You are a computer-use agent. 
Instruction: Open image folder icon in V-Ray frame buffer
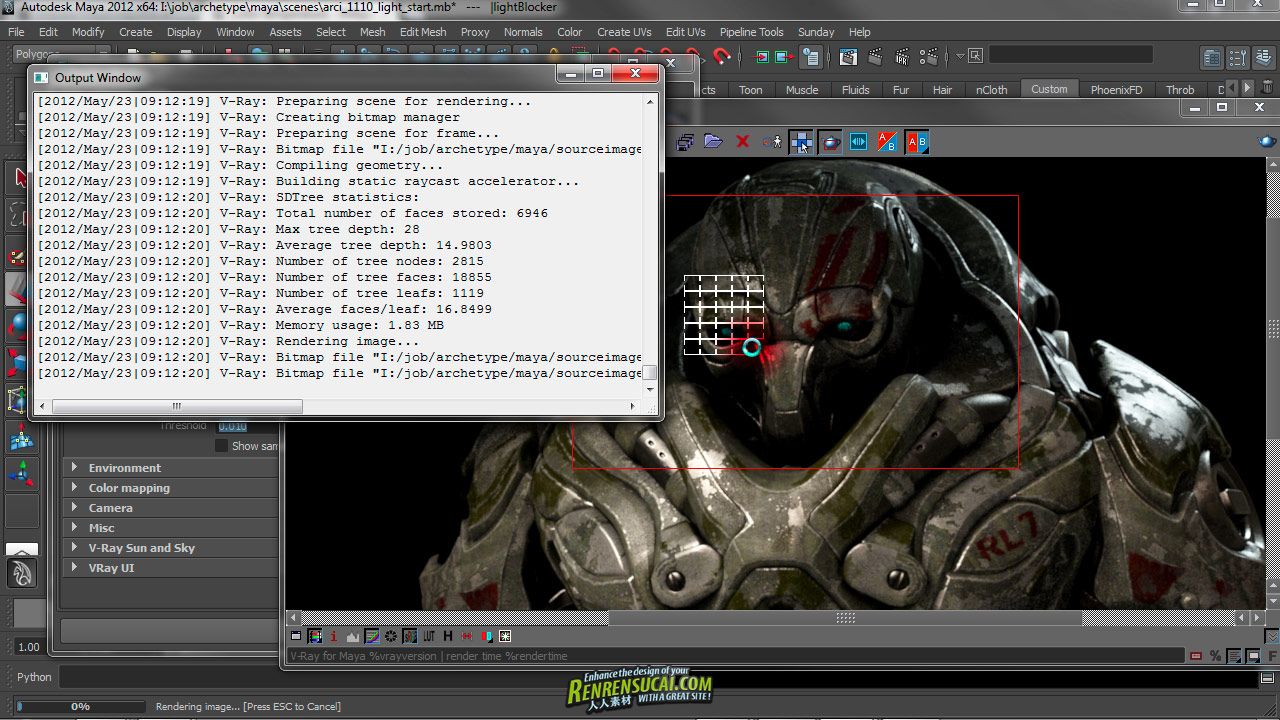(x=713, y=142)
